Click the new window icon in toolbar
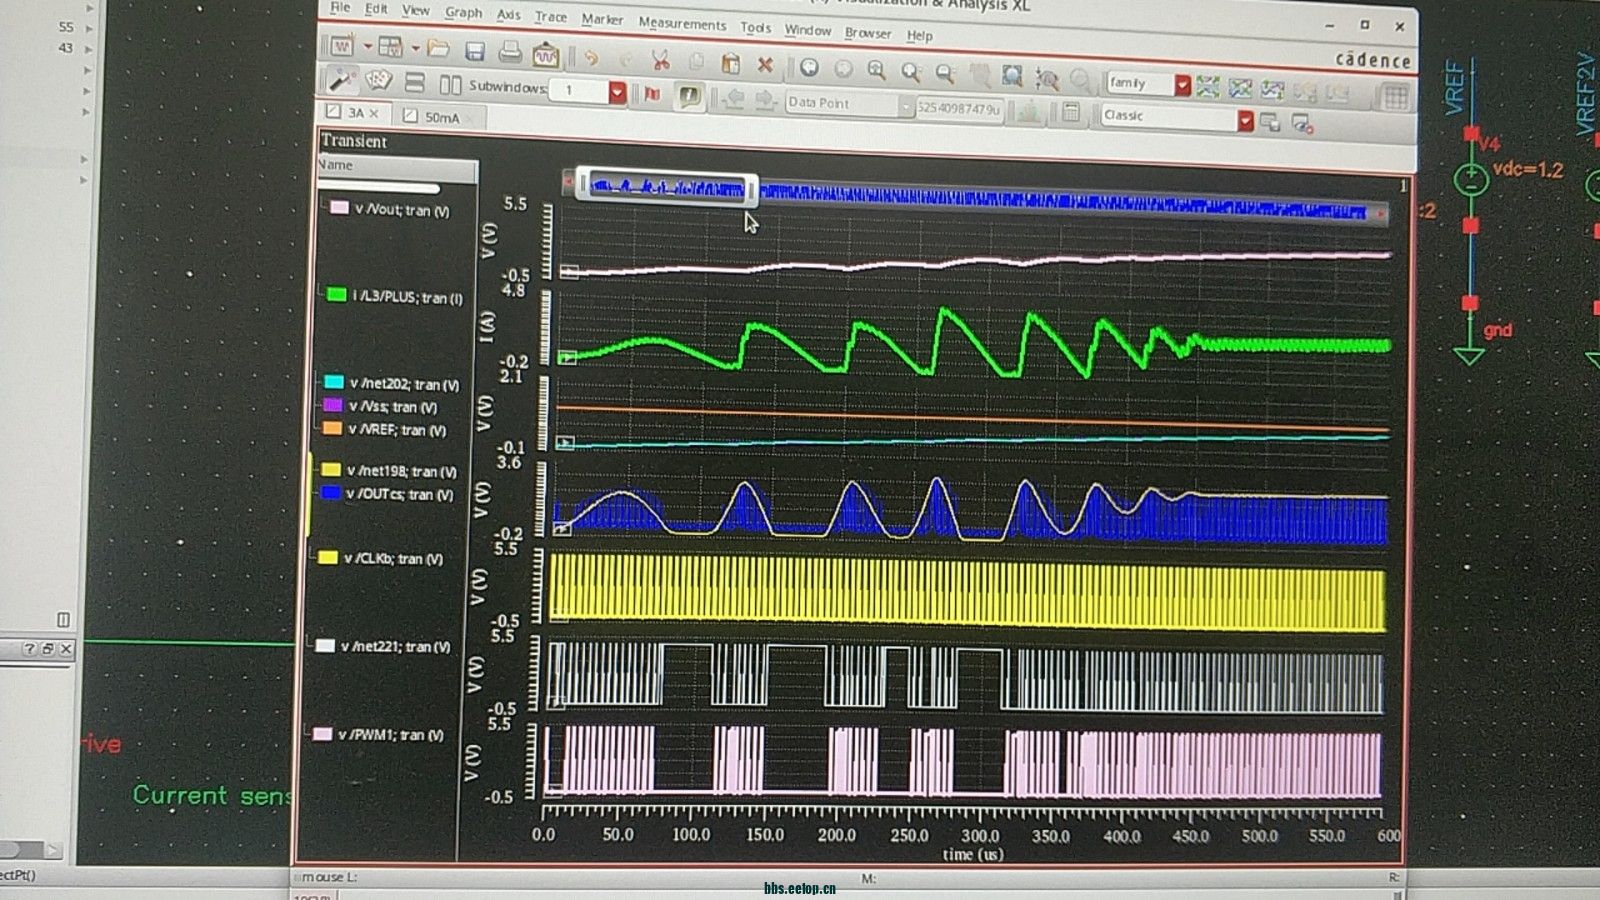Viewport: 1600px width, 900px height. (x=341, y=46)
